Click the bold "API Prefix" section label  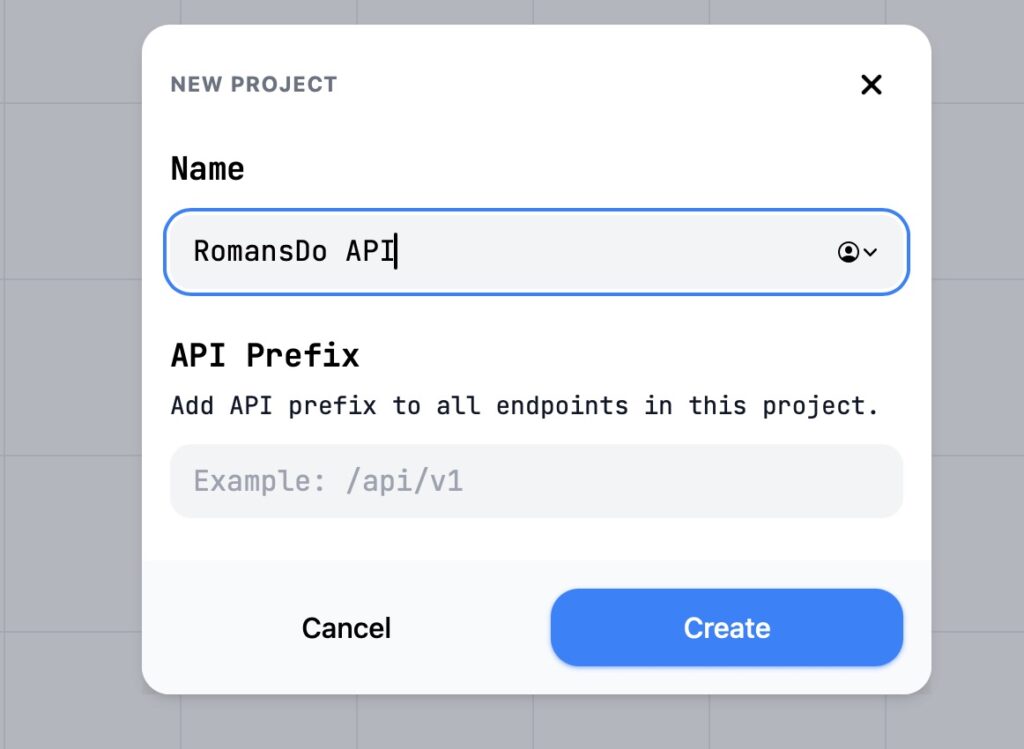[x=265, y=355]
